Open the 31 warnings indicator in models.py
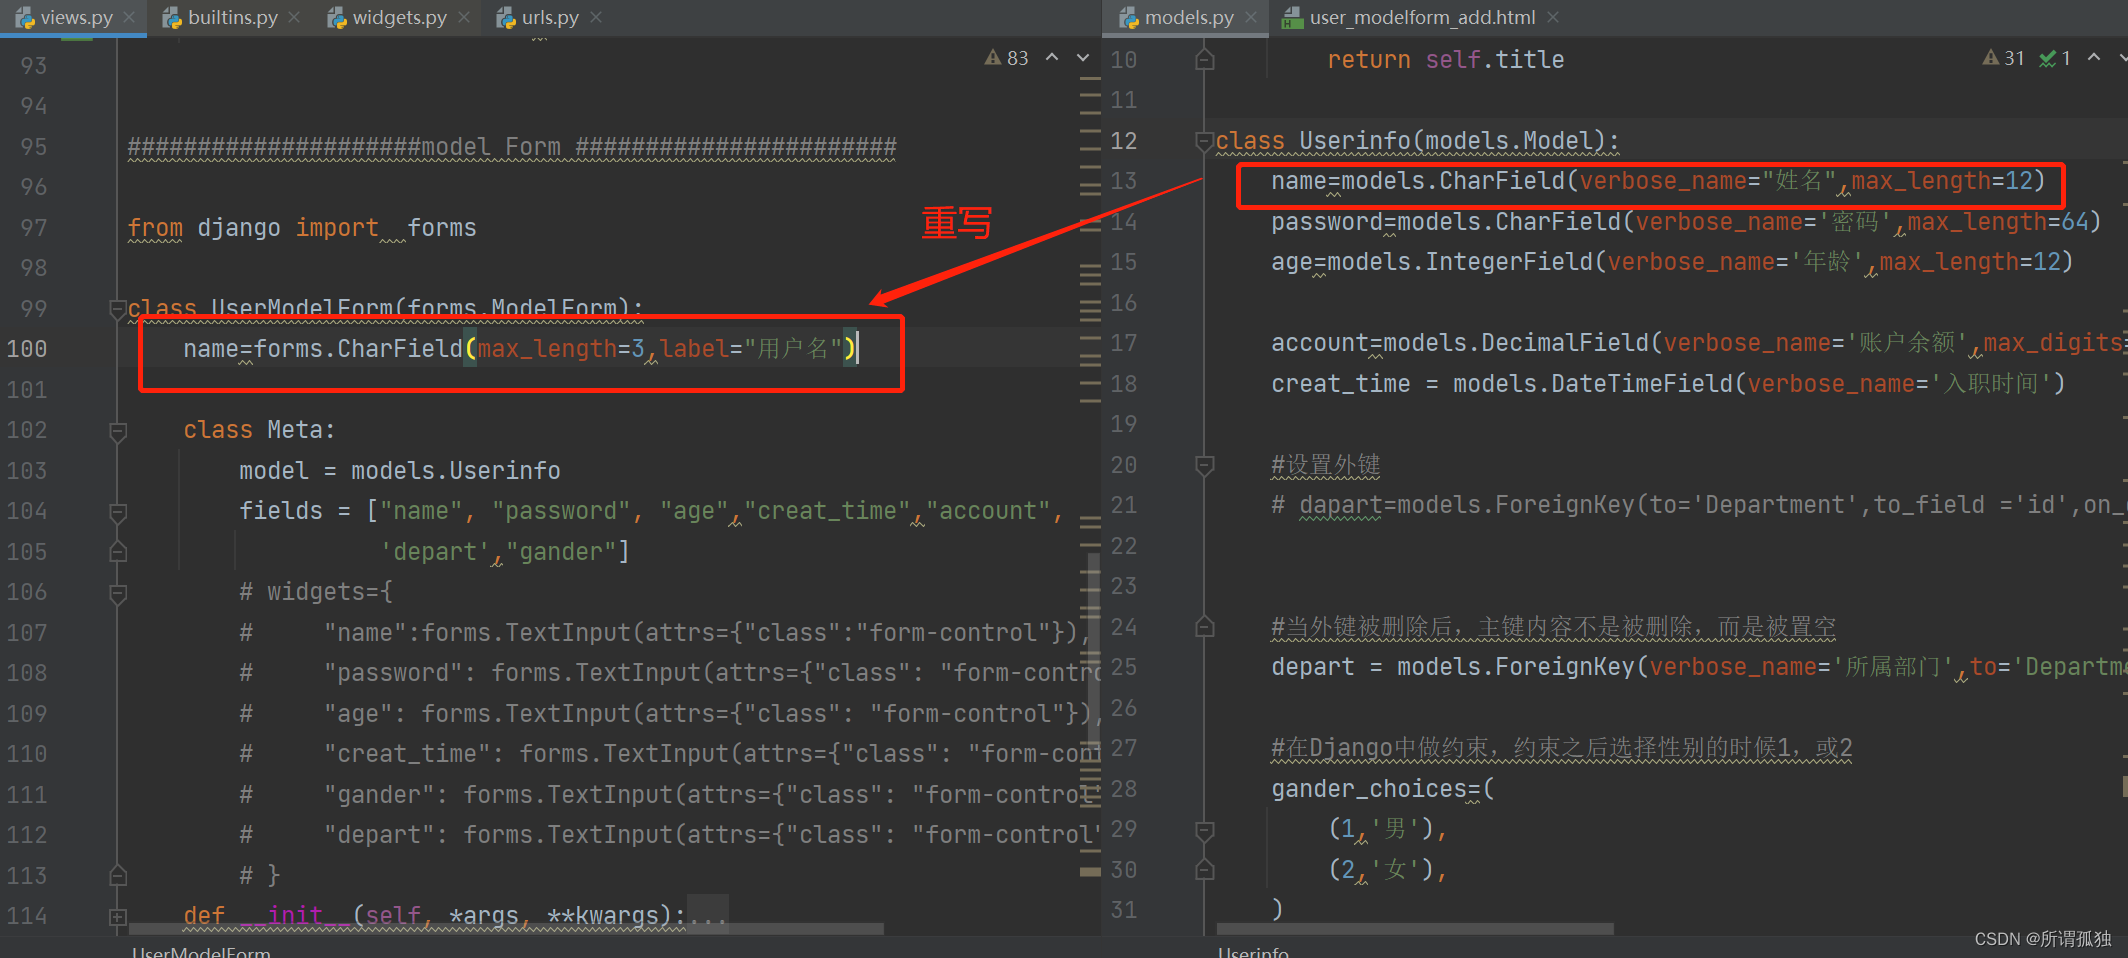This screenshot has height=958, width=2128. click(2003, 58)
